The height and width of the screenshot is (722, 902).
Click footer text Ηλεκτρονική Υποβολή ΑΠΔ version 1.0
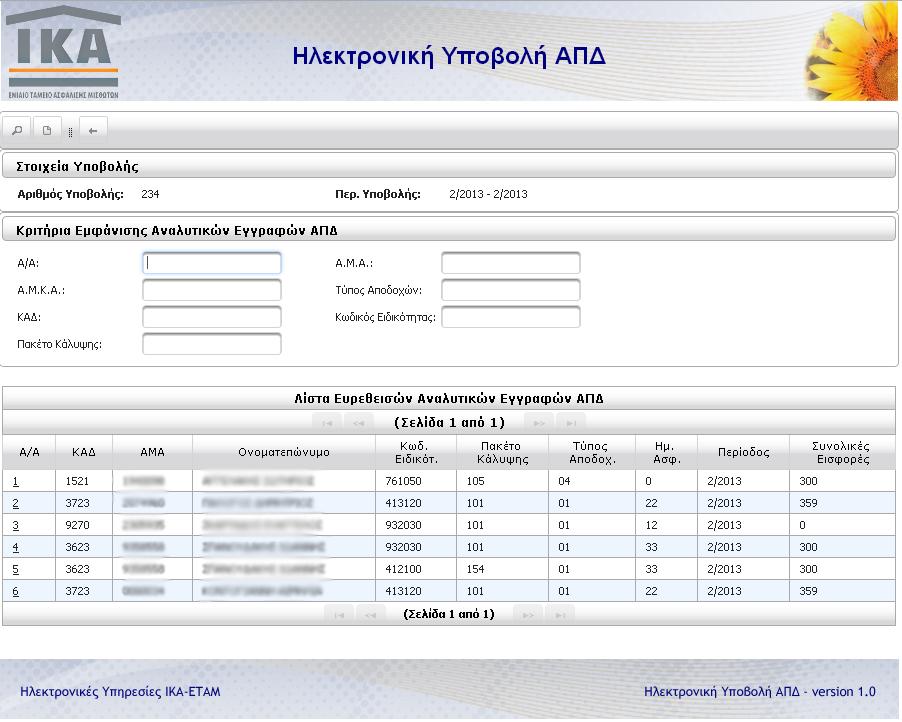click(x=759, y=692)
